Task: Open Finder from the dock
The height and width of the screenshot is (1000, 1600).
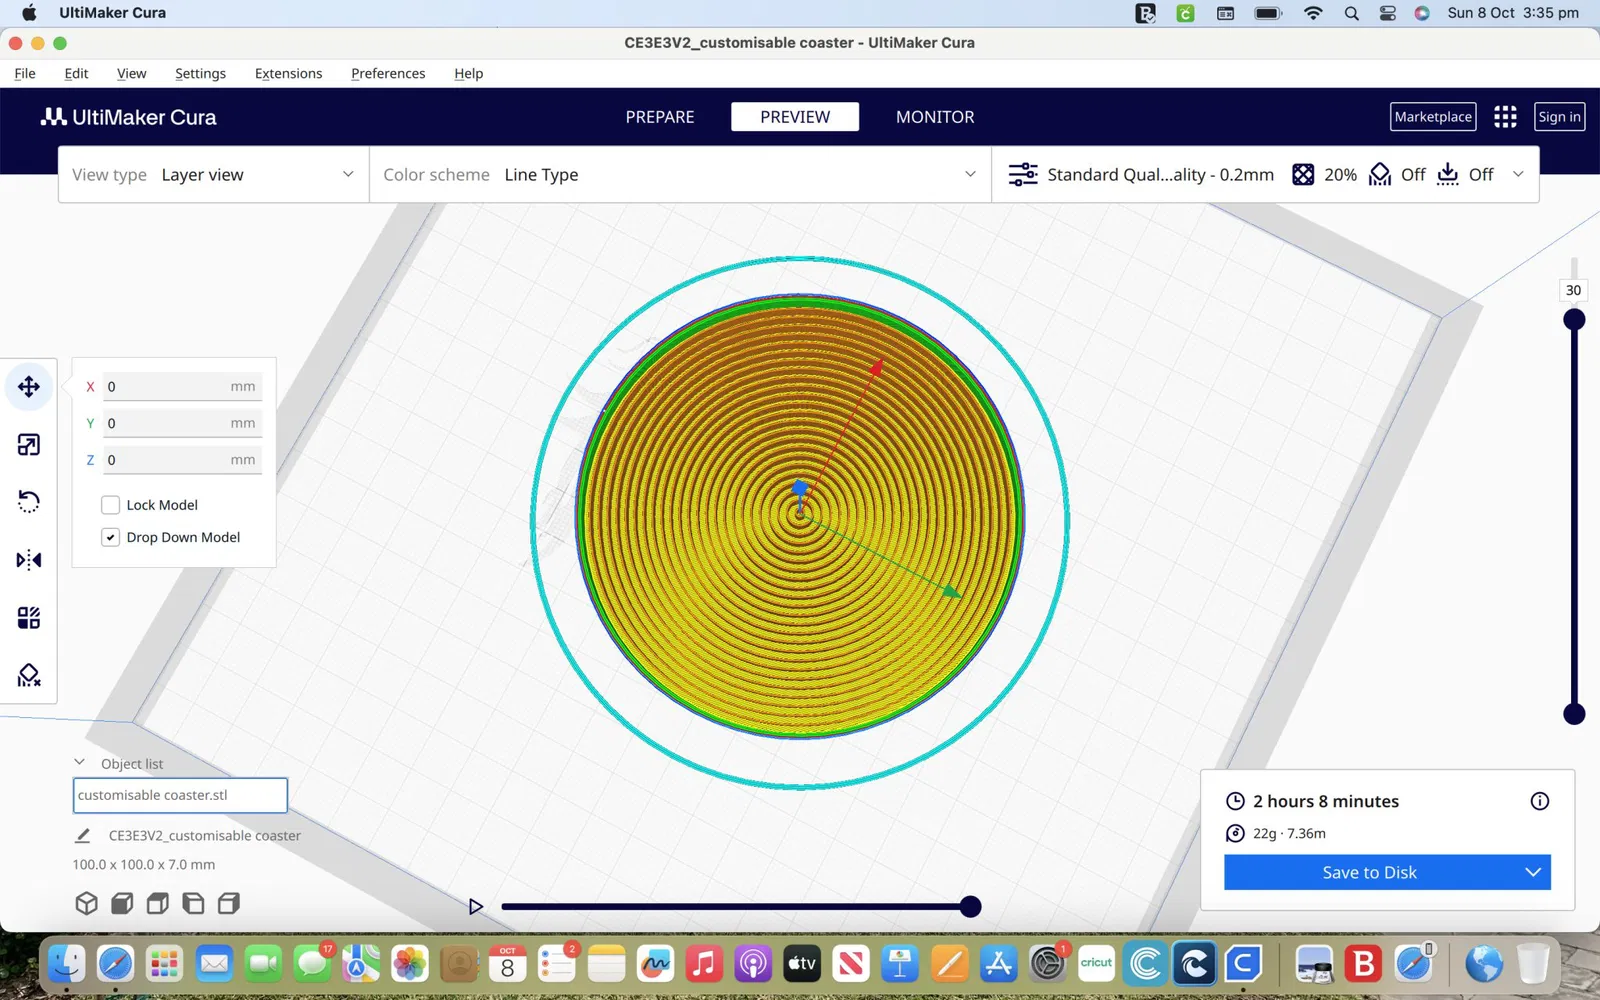Action: [x=67, y=964]
